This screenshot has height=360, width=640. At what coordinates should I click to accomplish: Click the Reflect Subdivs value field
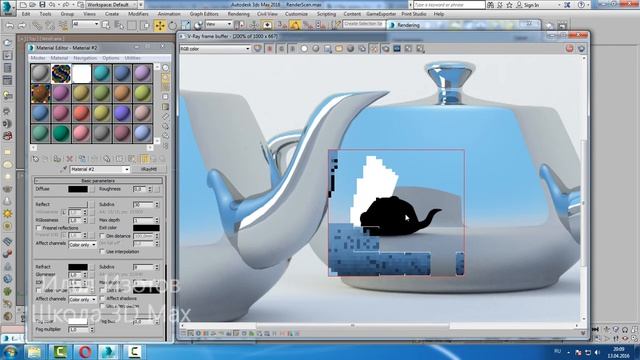143,204
